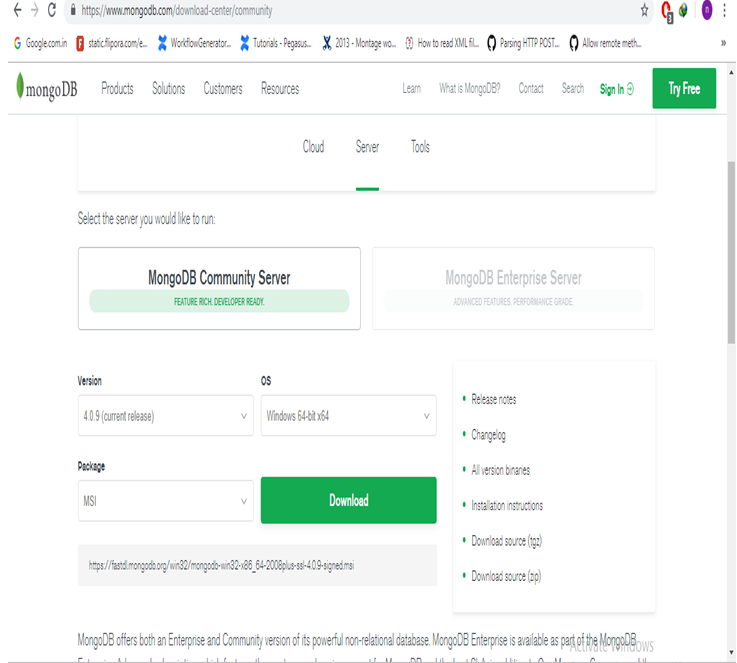The height and width of the screenshot is (663, 737).
Task: Open the Package dropdown showing MSI
Action: [x=165, y=500]
